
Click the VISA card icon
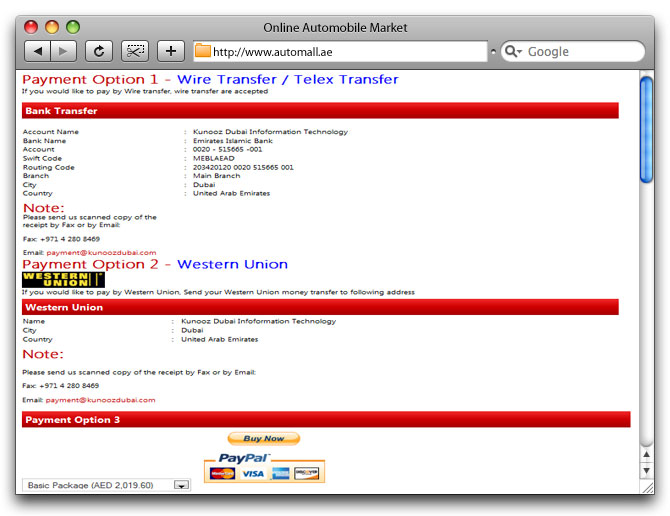click(253, 473)
